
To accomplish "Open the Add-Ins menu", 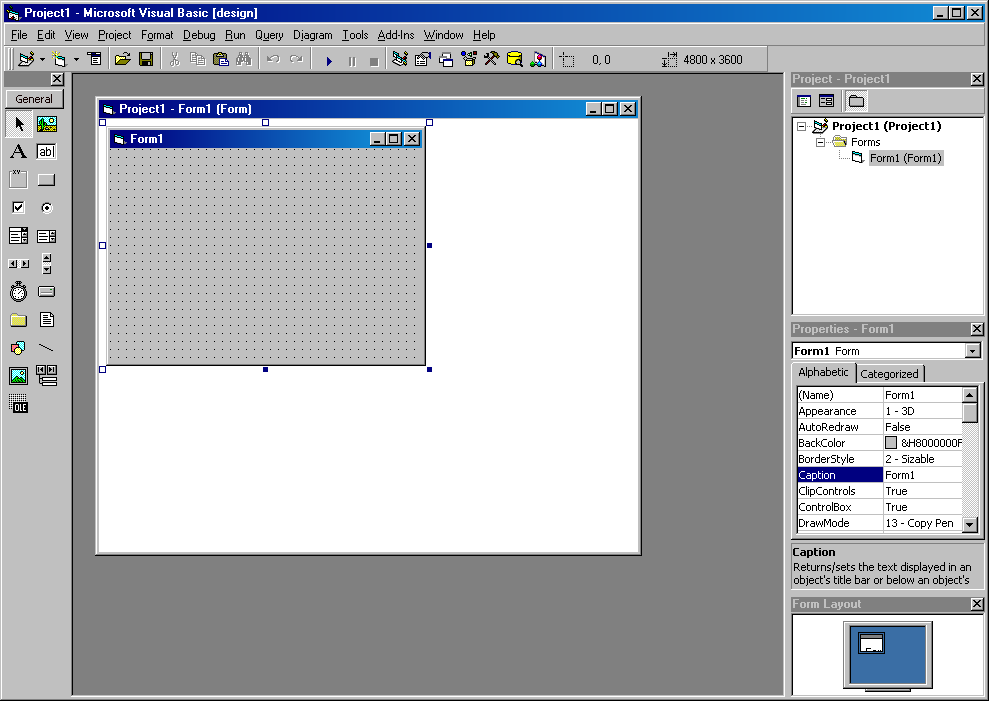I will tap(395, 35).
